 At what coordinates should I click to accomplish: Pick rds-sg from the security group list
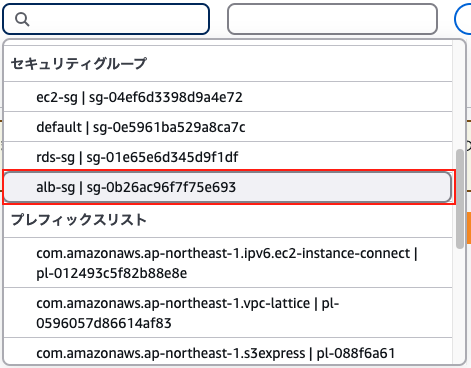click(228, 157)
